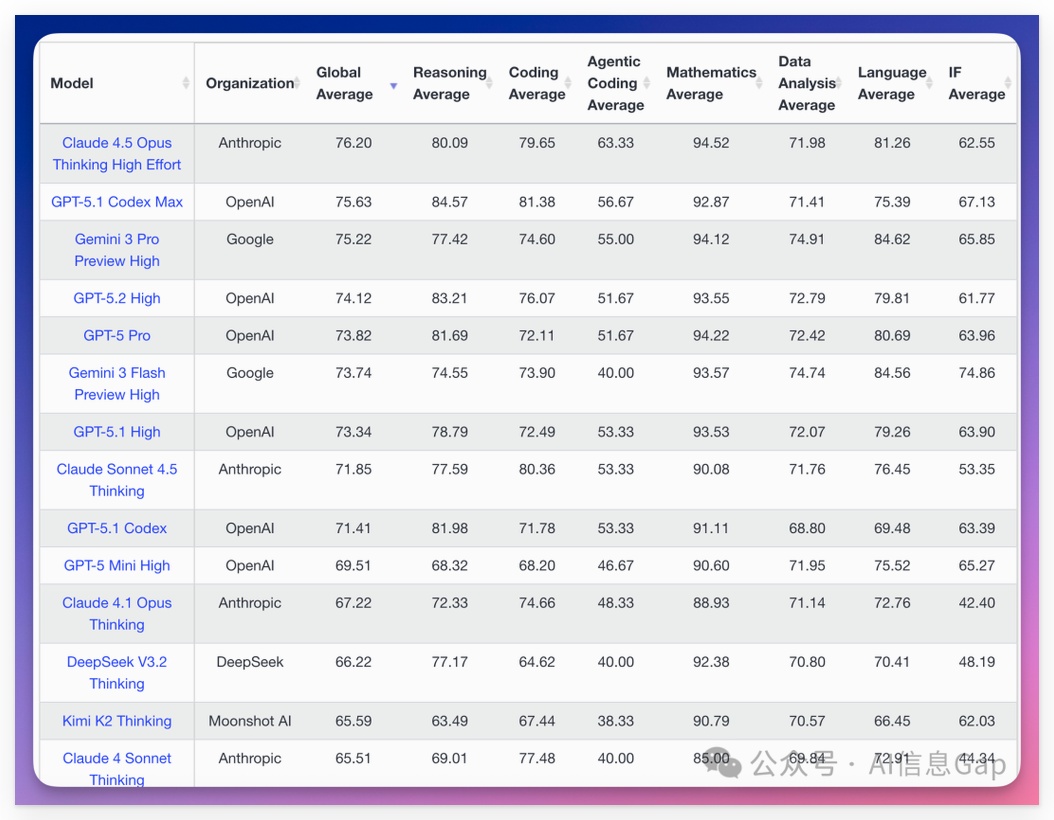Select IF average value 74.86

[x=977, y=373]
